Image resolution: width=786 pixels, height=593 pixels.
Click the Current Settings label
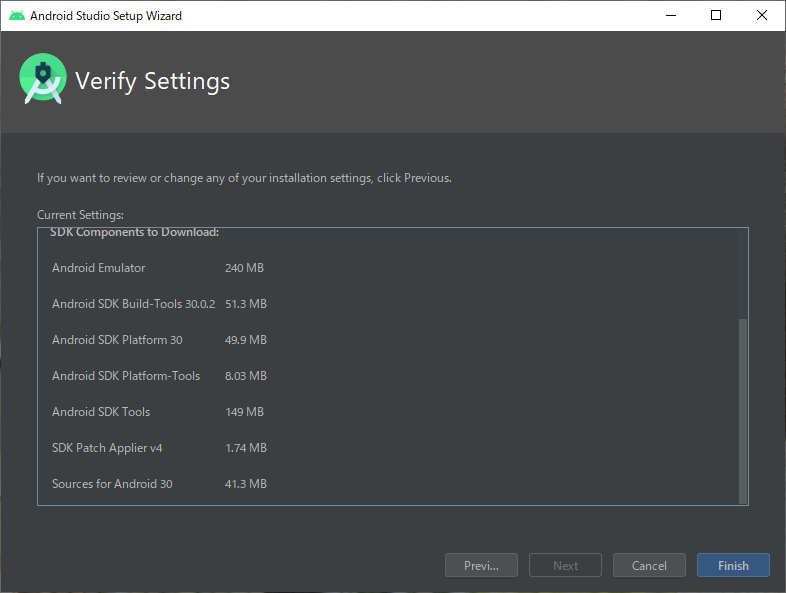[80, 215]
